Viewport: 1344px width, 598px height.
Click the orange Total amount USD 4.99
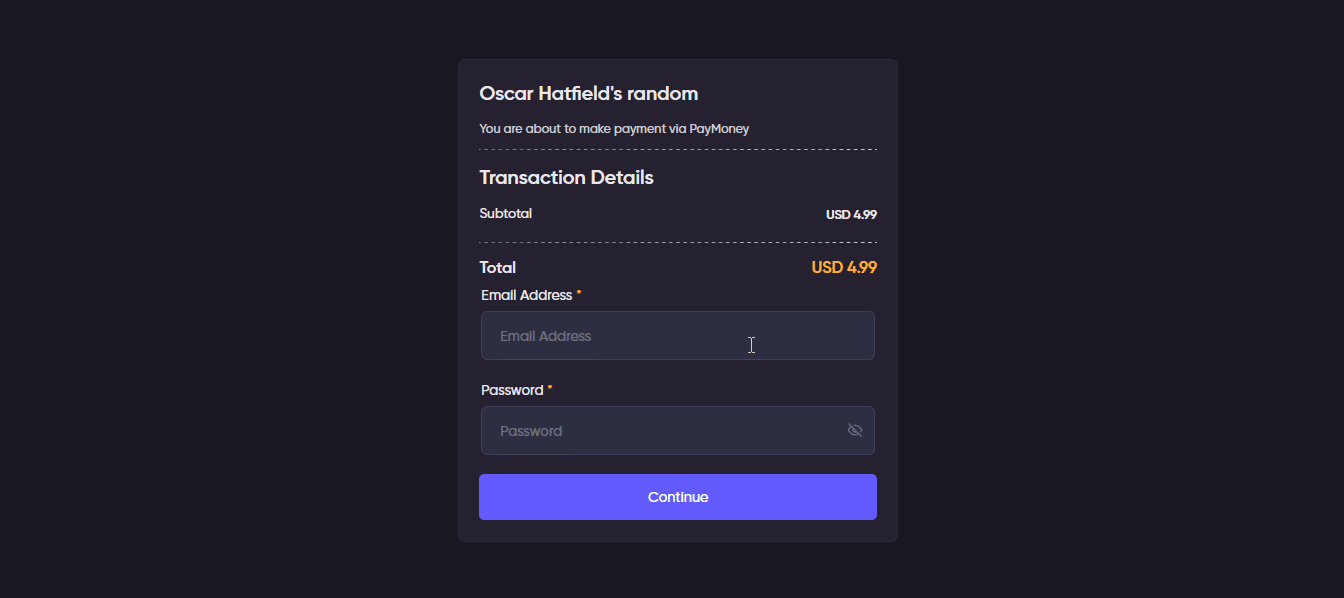[x=844, y=268]
